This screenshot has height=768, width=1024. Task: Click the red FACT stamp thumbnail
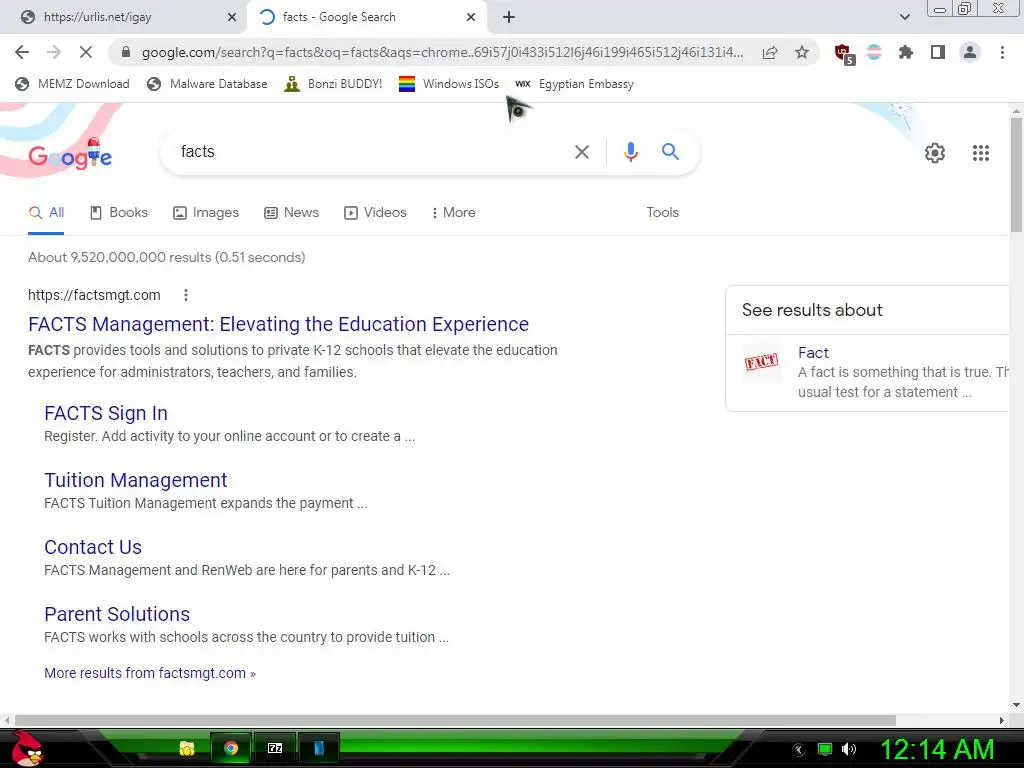(761, 362)
